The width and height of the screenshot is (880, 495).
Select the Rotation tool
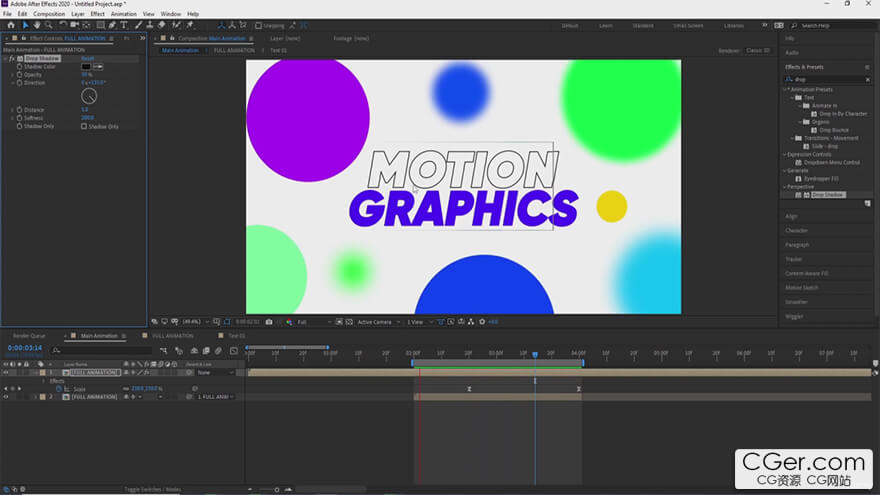(63, 25)
